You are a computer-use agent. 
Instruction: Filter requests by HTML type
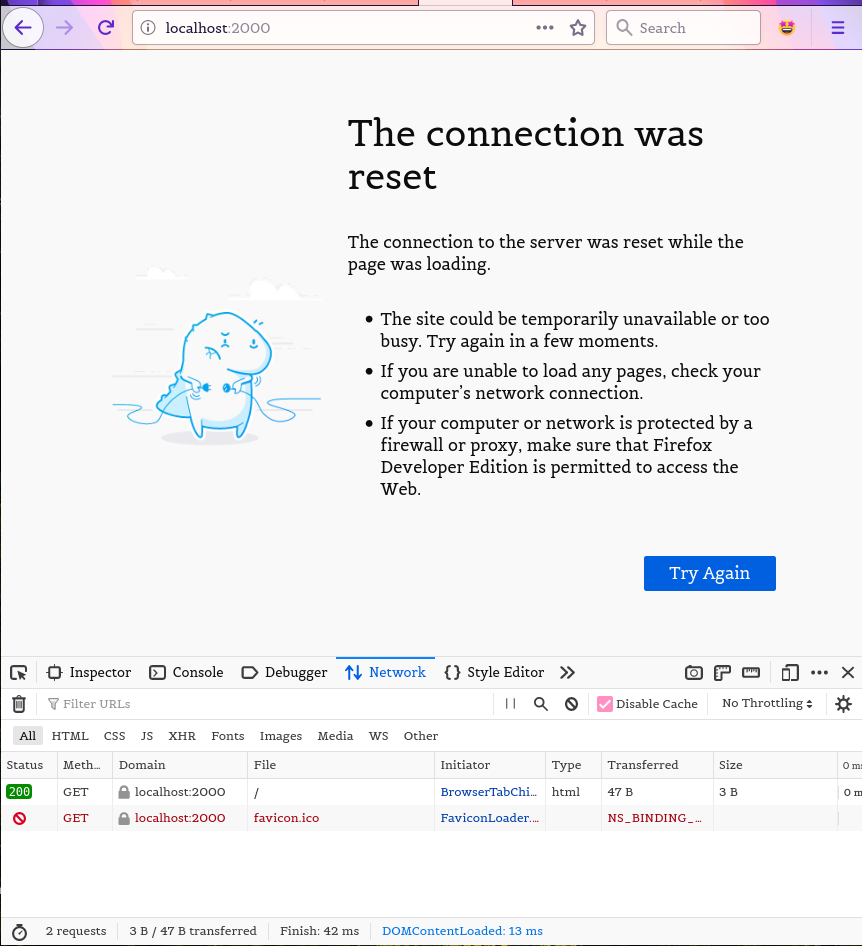tap(70, 736)
